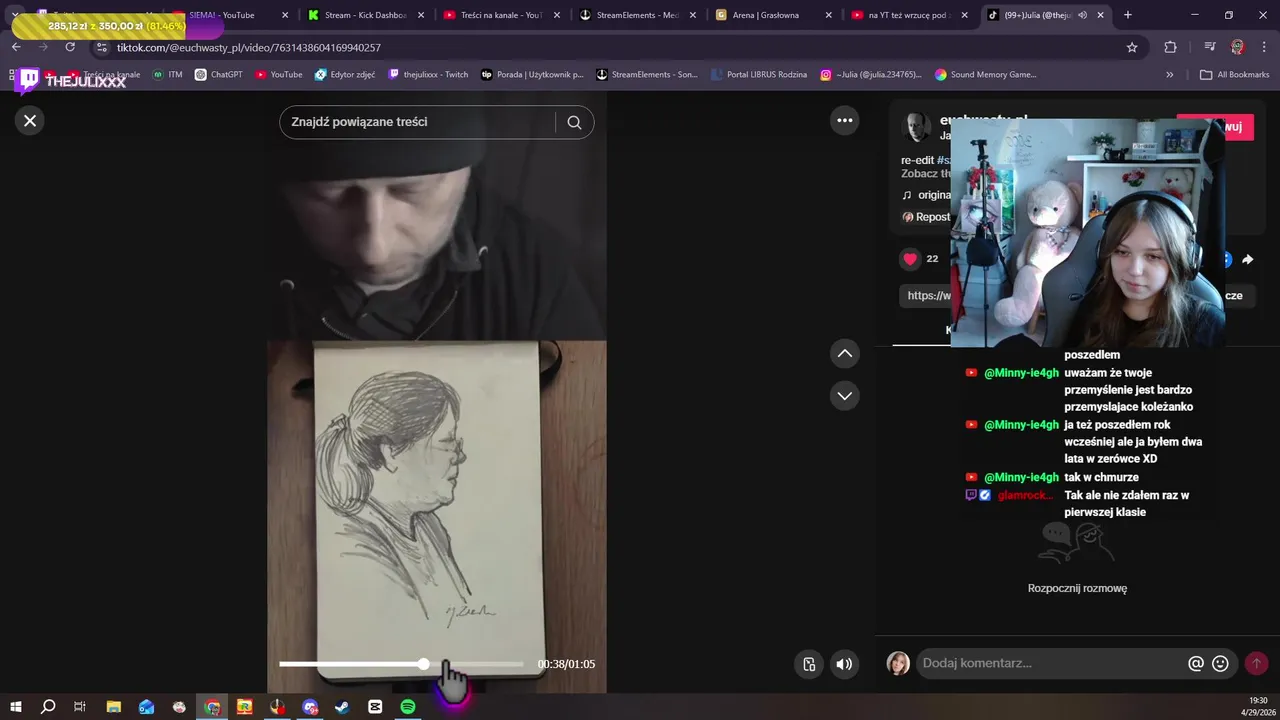Image resolution: width=1280 pixels, height=720 pixels.
Task: Seek on the video progress bar
Action: pos(401,664)
